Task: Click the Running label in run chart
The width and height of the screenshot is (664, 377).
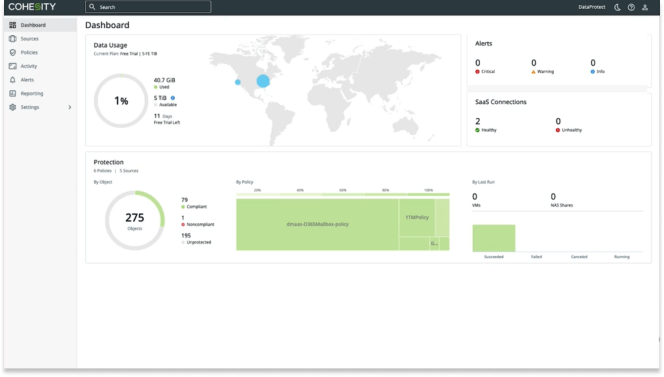Action: click(x=622, y=257)
